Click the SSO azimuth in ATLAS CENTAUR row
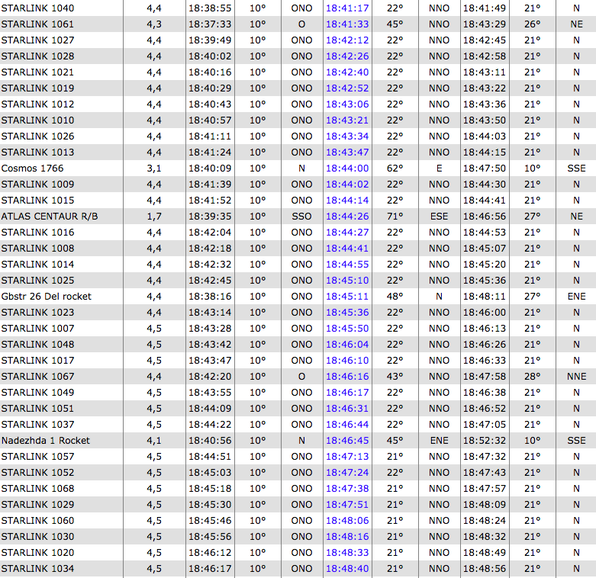This screenshot has width=596, height=578. point(302,216)
